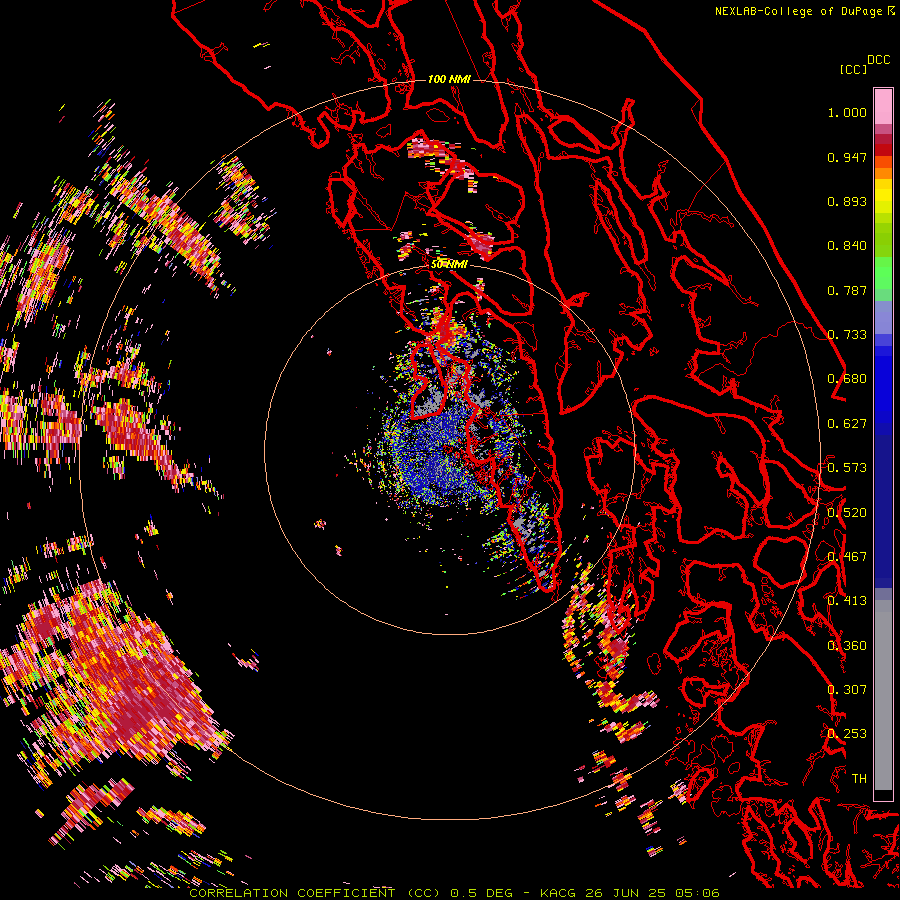Click the Correlation Coefficient caption at bottom
Viewport: 900px width, 900px height.
pos(454,893)
